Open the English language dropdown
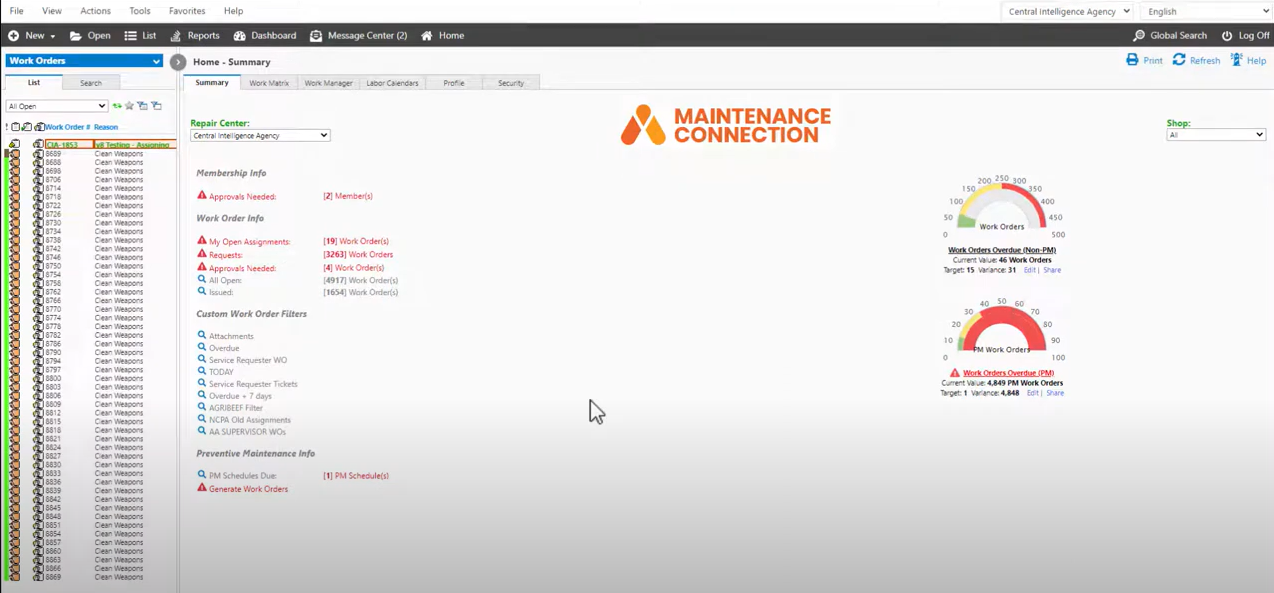The width and height of the screenshot is (1274, 593). (x=1207, y=11)
